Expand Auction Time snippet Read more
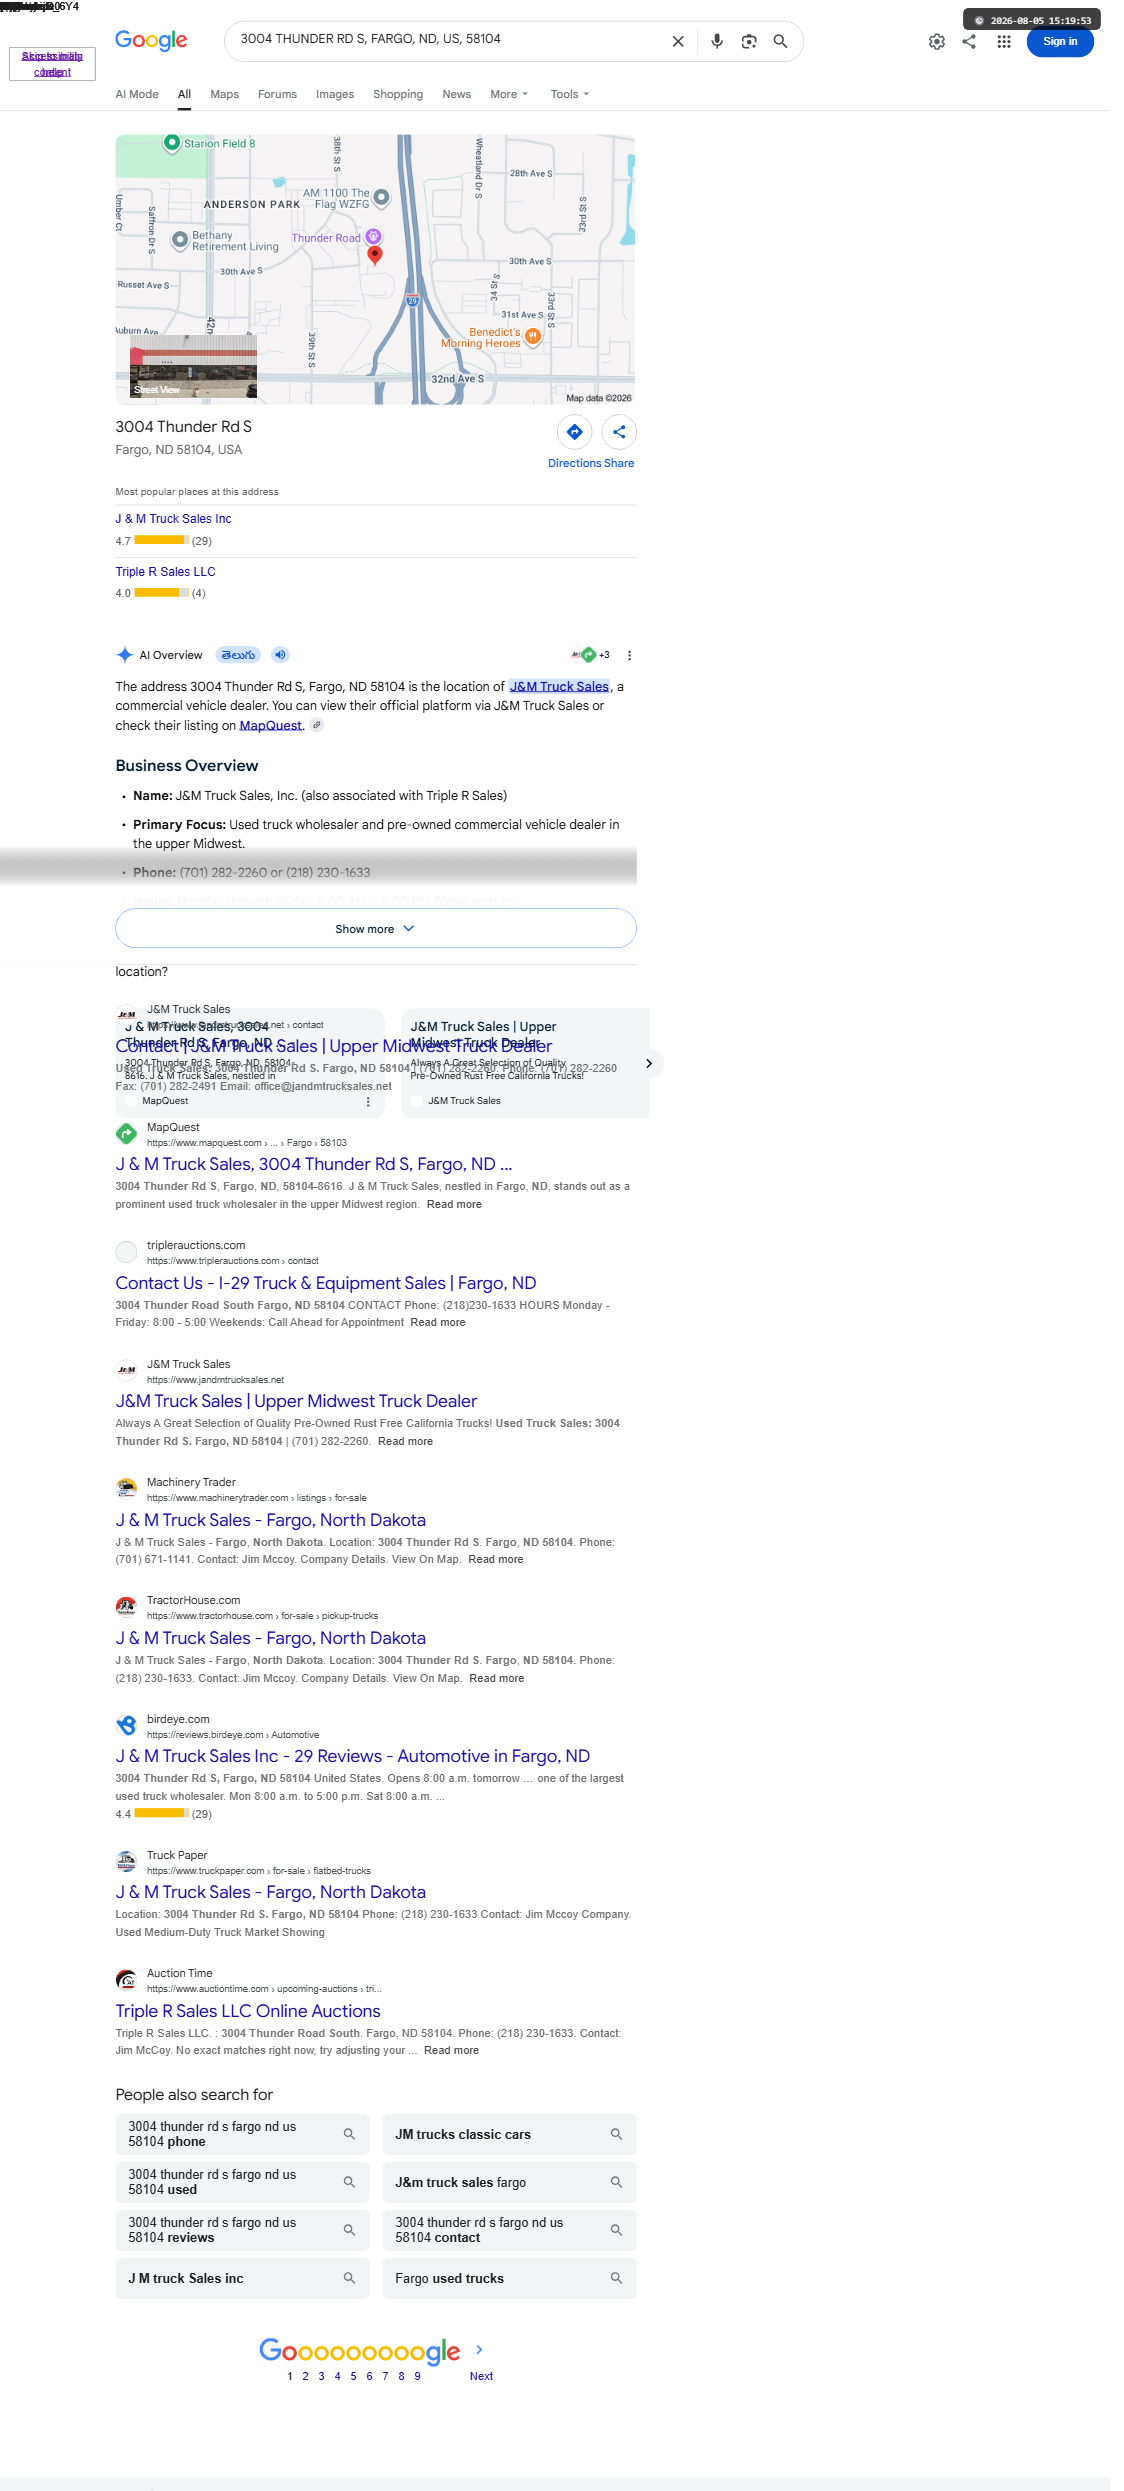This screenshot has height=2491, width=1124. coord(451,2050)
